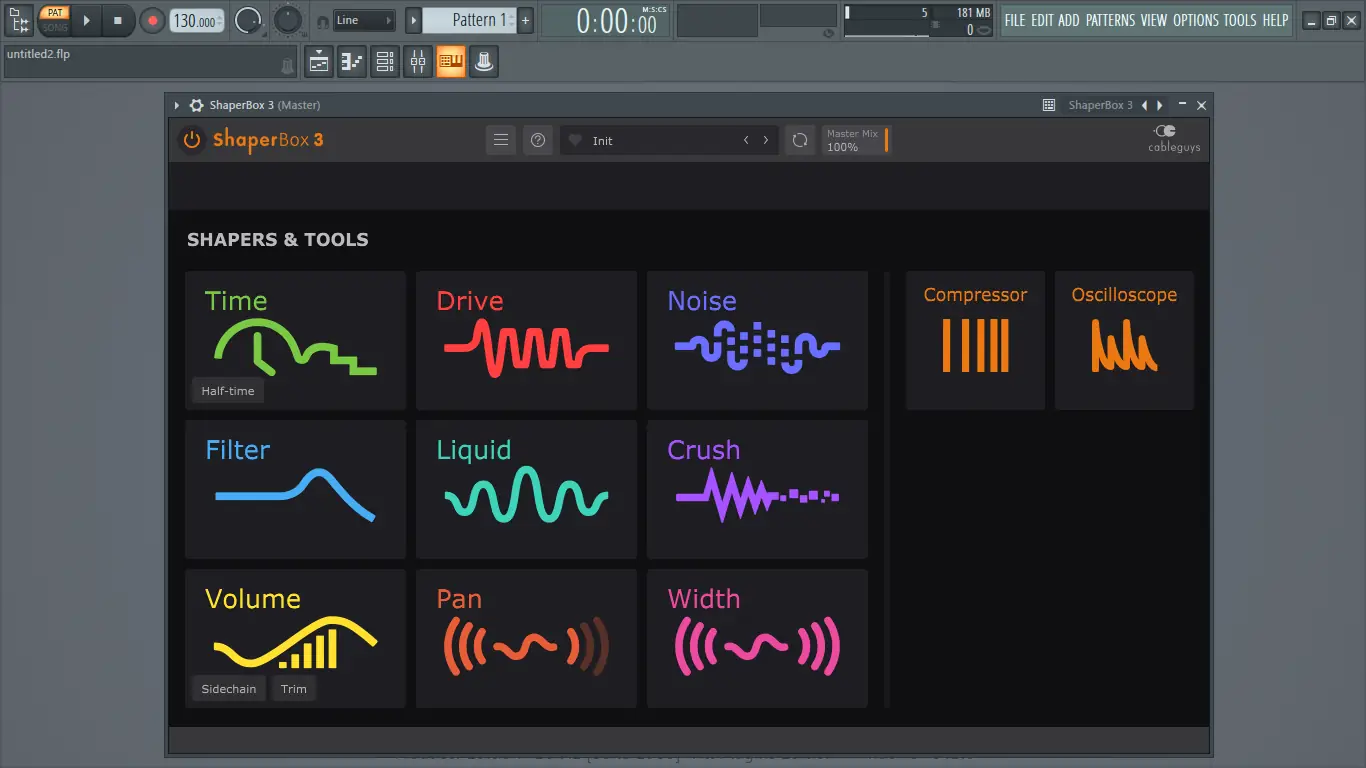This screenshot has height=768, width=1366.
Task: Click the Trim preset button
Action: click(294, 689)
